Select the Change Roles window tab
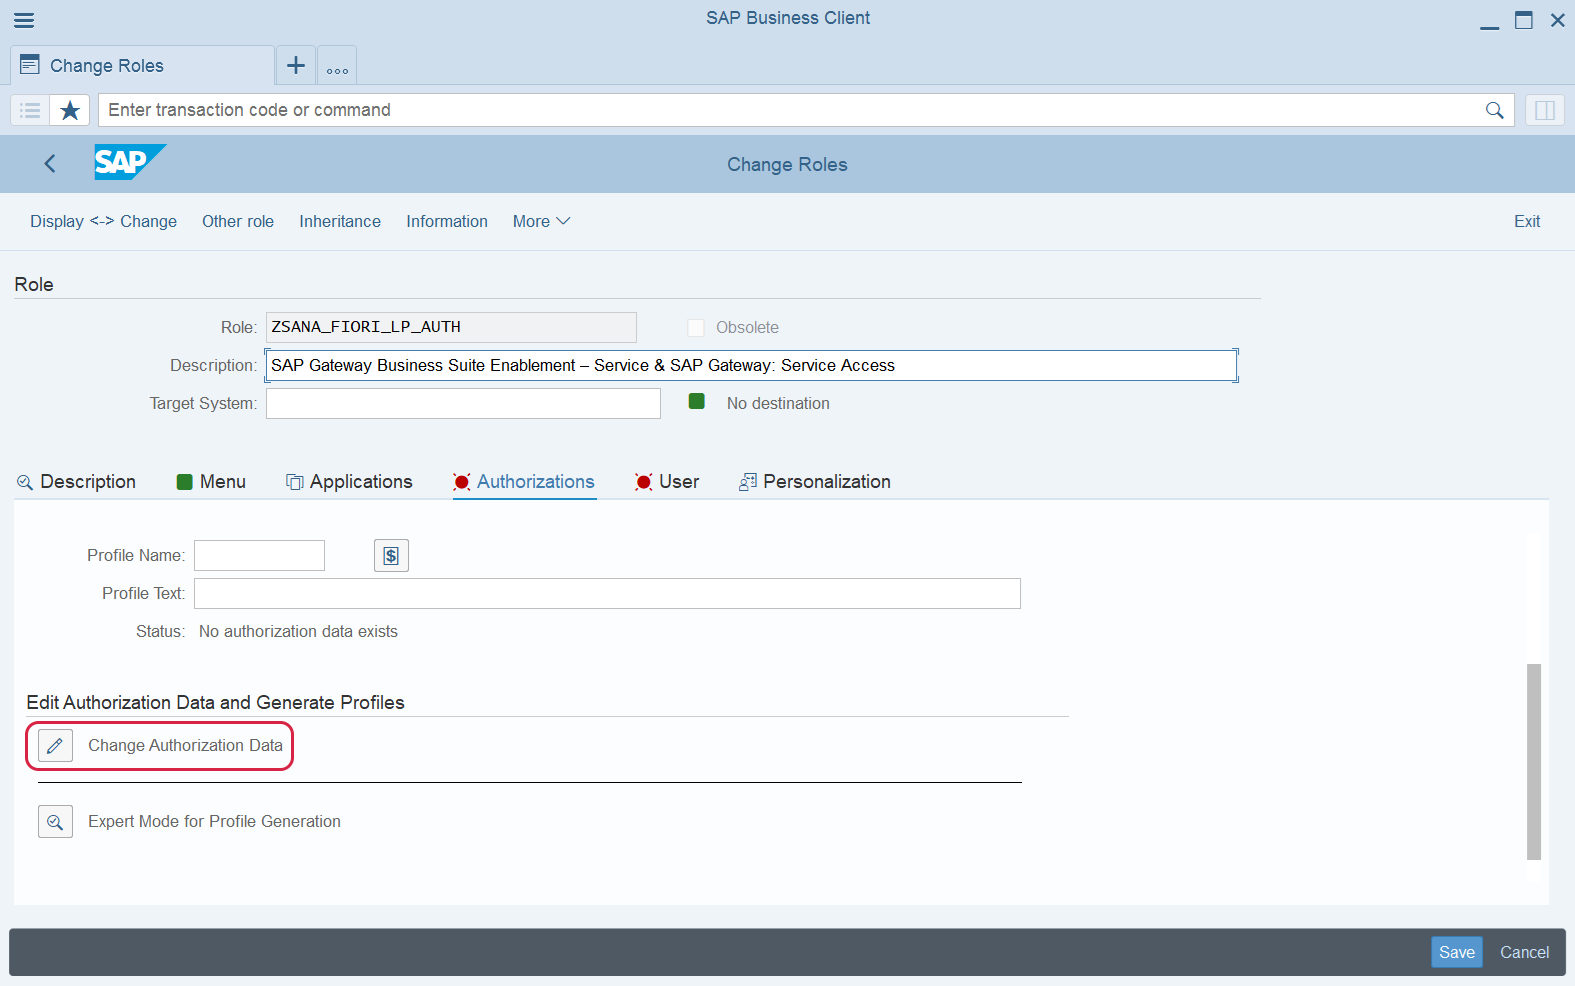The height and width of the screenshot is (986, 1575). tap(142, 66)
